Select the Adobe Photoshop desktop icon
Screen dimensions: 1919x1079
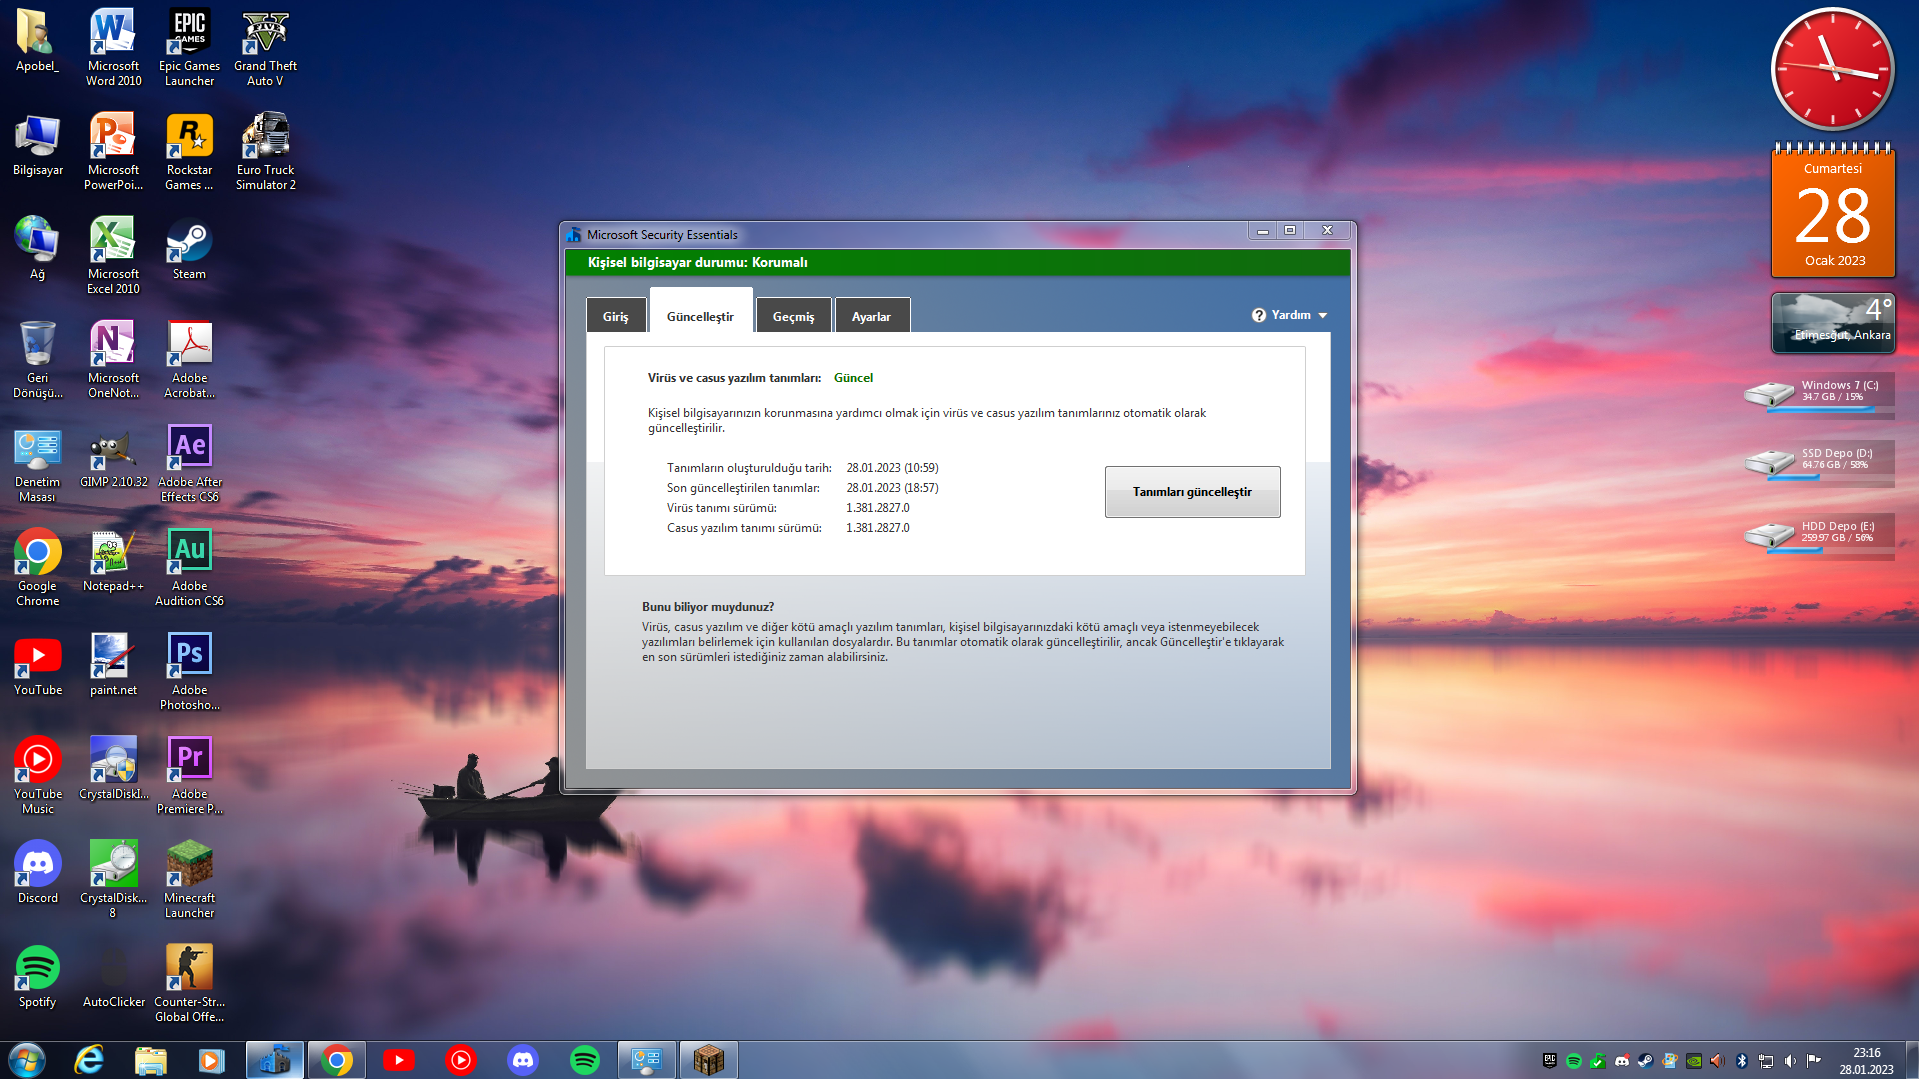coord(189,672)
